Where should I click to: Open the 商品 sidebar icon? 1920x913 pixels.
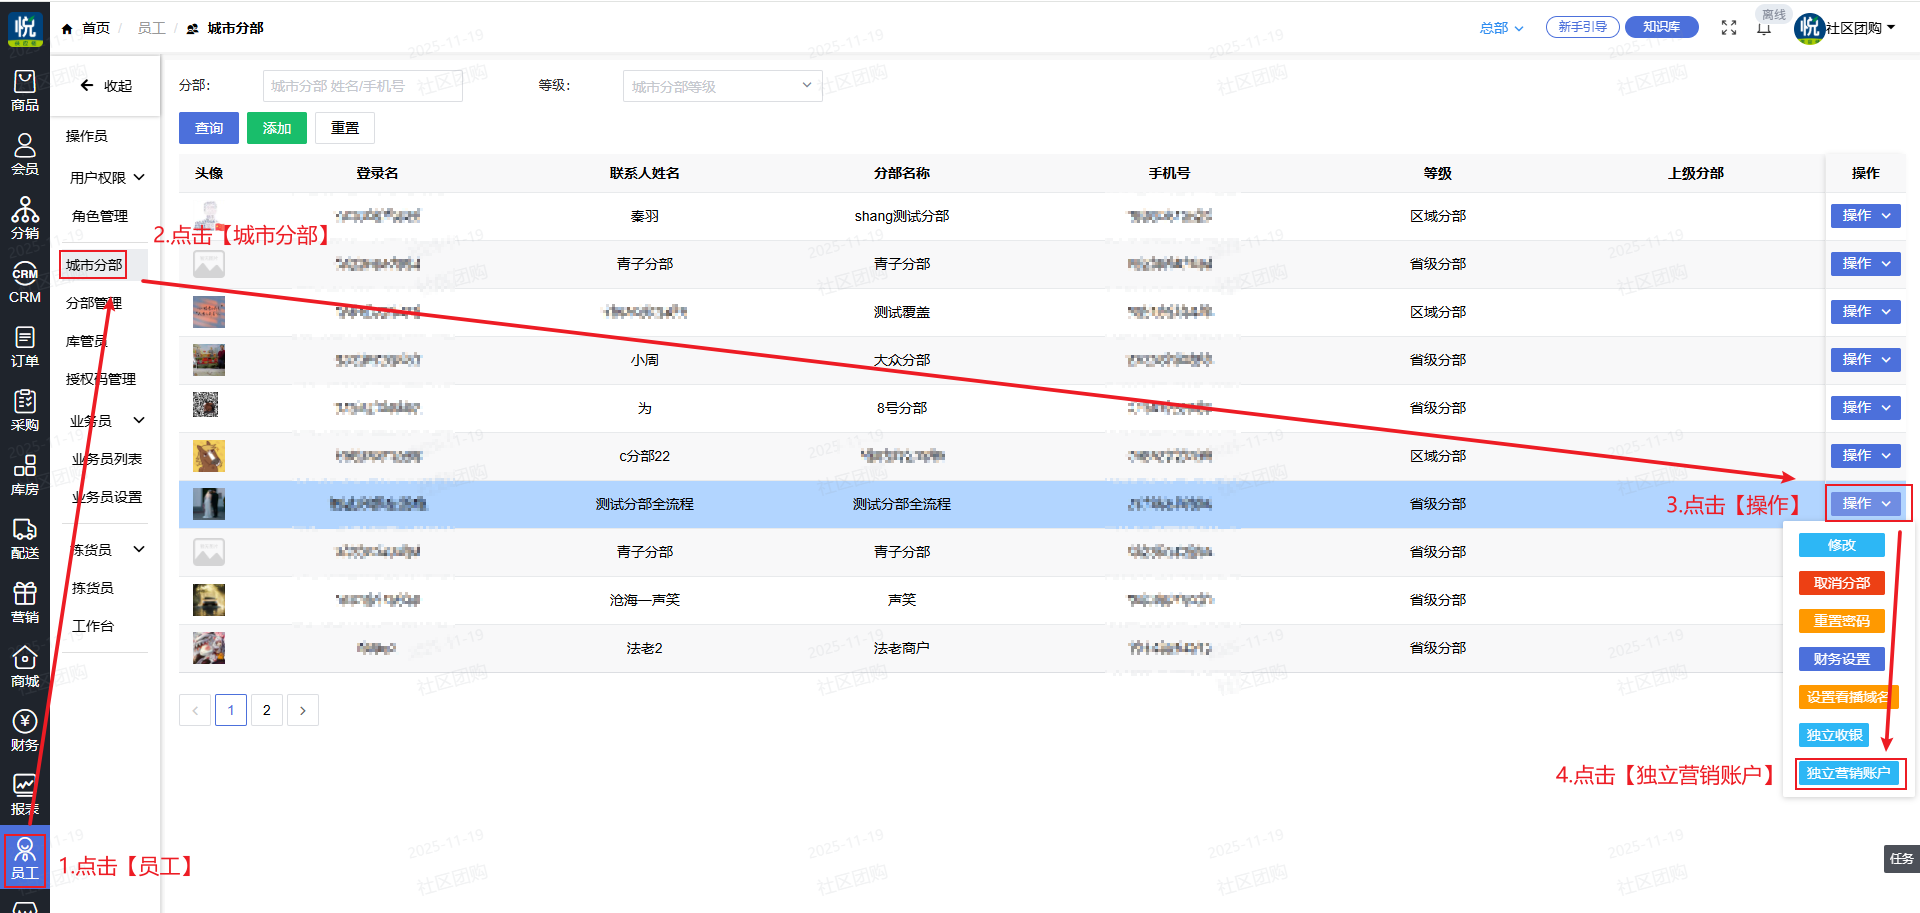[24, 90]
